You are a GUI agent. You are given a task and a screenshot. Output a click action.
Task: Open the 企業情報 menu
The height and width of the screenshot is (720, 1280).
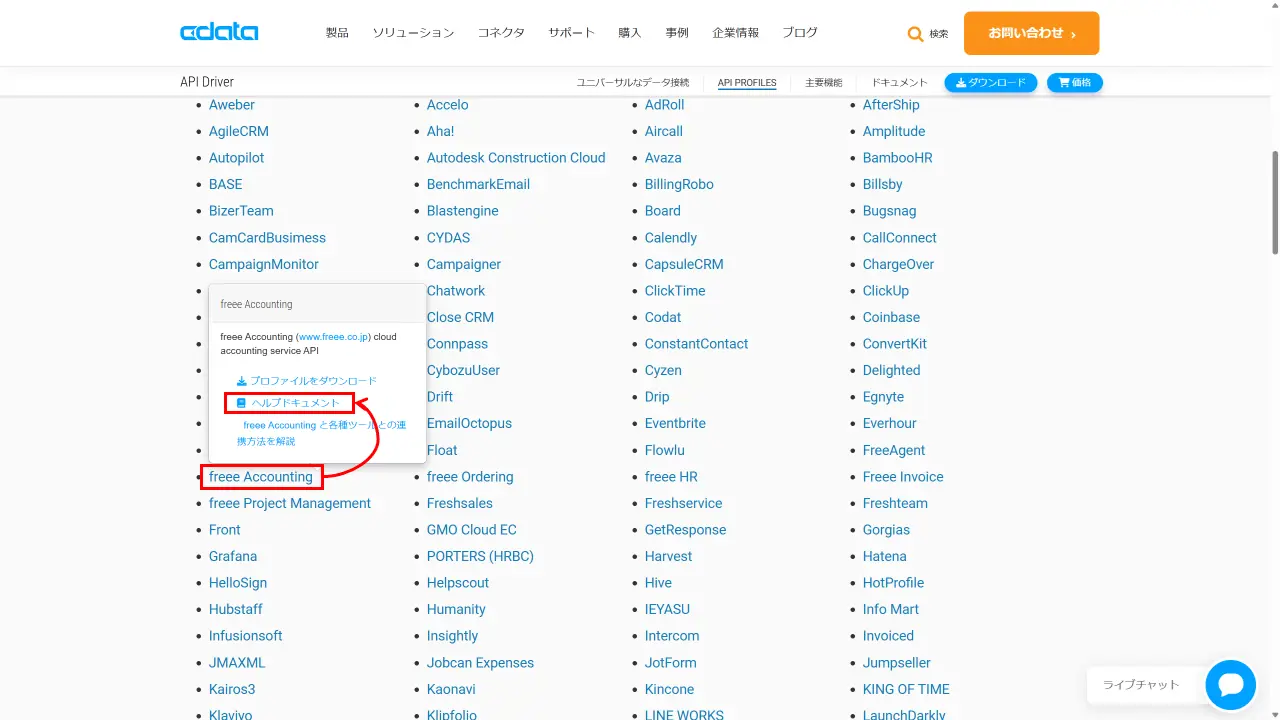(x=735, y=33)
